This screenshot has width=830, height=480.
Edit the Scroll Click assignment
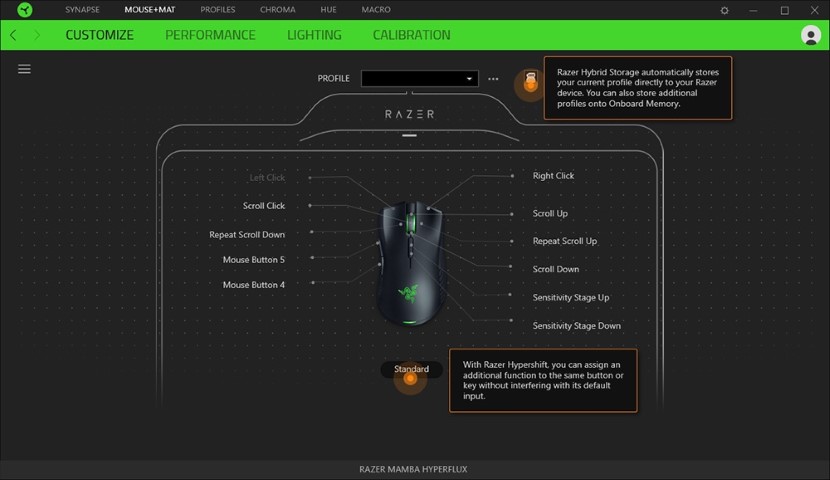[264, 206]
